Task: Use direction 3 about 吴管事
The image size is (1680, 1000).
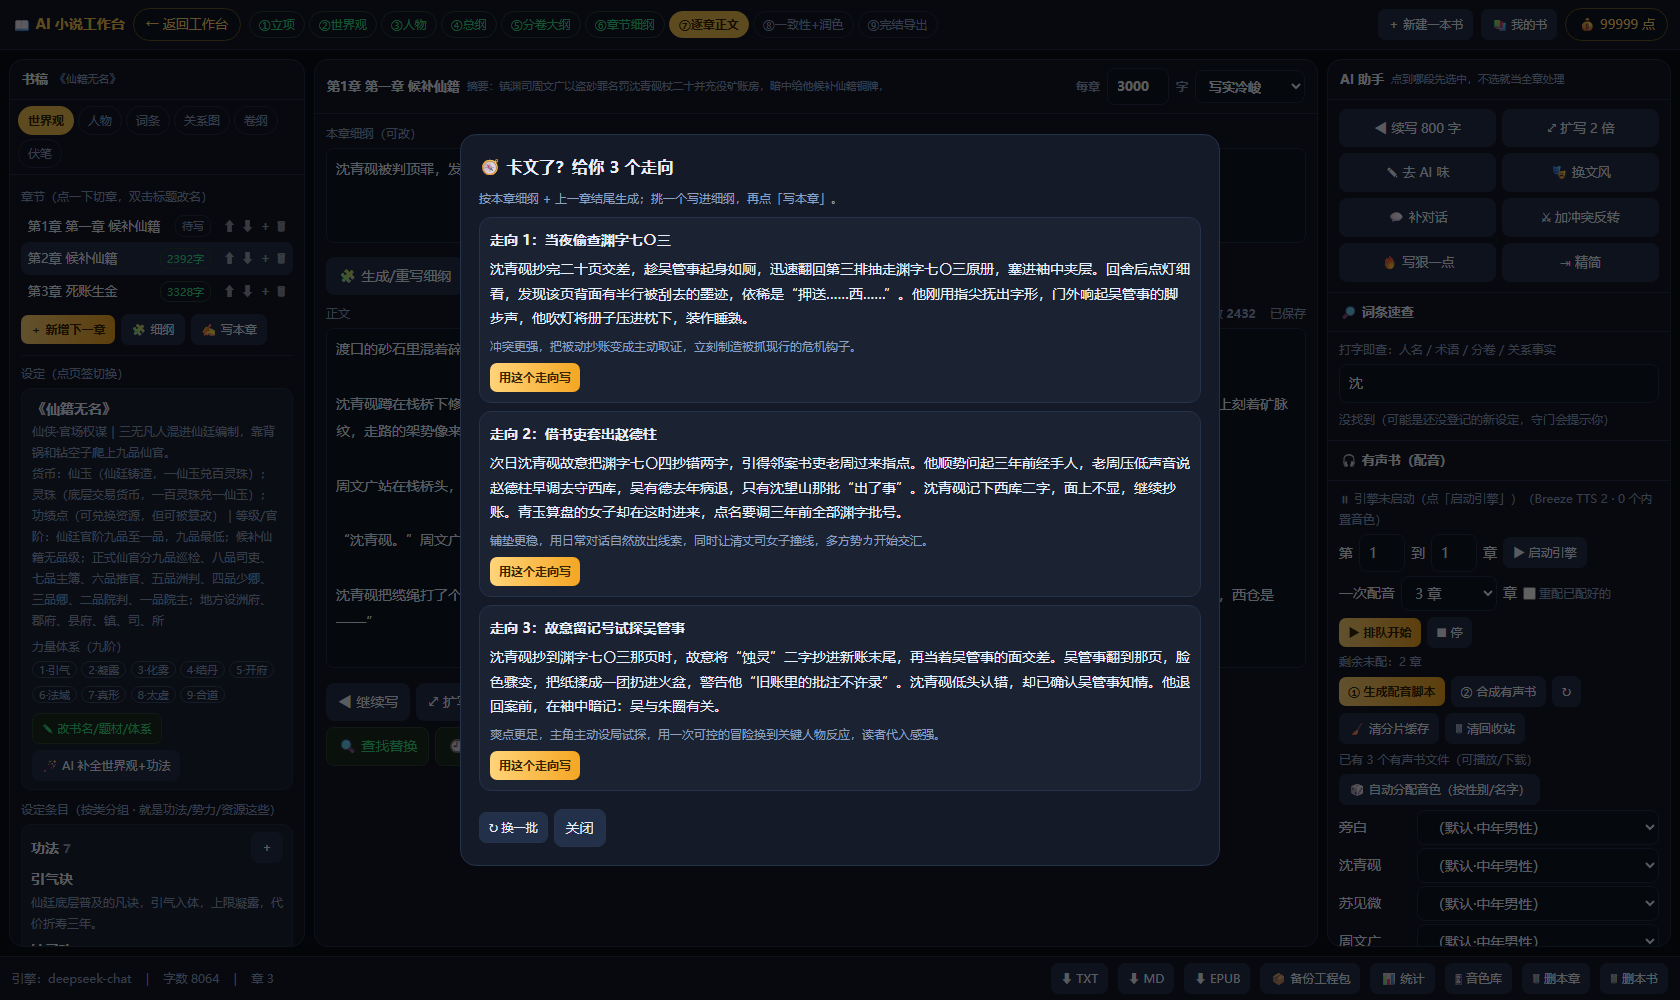Action: point(534,765)
